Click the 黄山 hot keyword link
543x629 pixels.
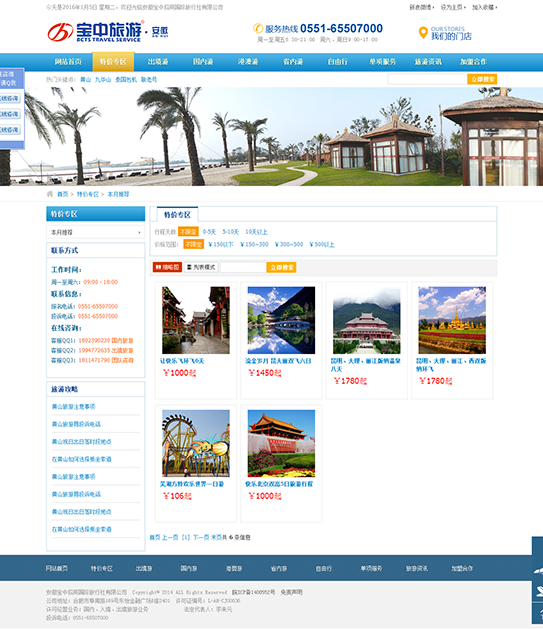(86, 79)
